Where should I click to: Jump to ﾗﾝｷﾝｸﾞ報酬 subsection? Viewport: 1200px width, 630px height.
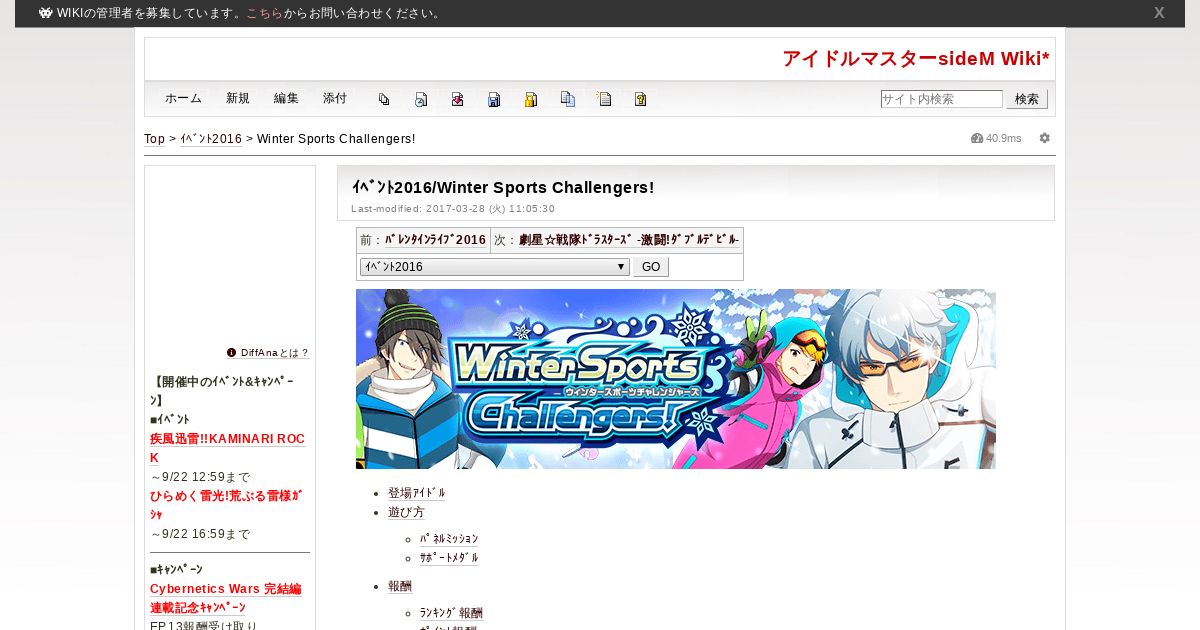[451, 613]
